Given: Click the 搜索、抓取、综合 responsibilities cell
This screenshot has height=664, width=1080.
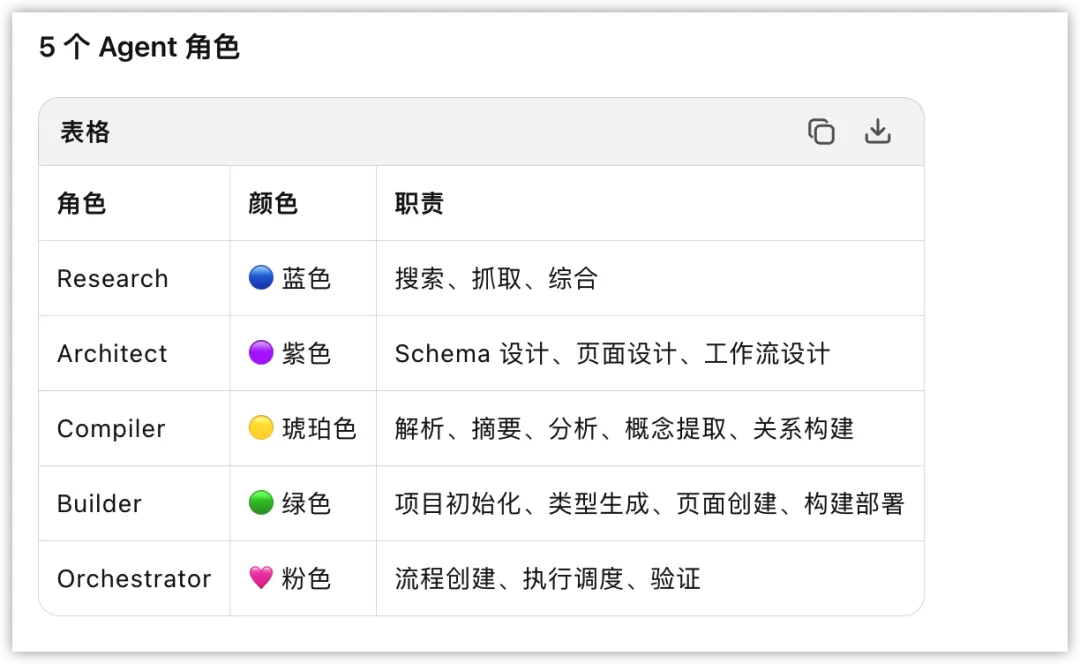Looking at the screenshot, I should point(496,279).
